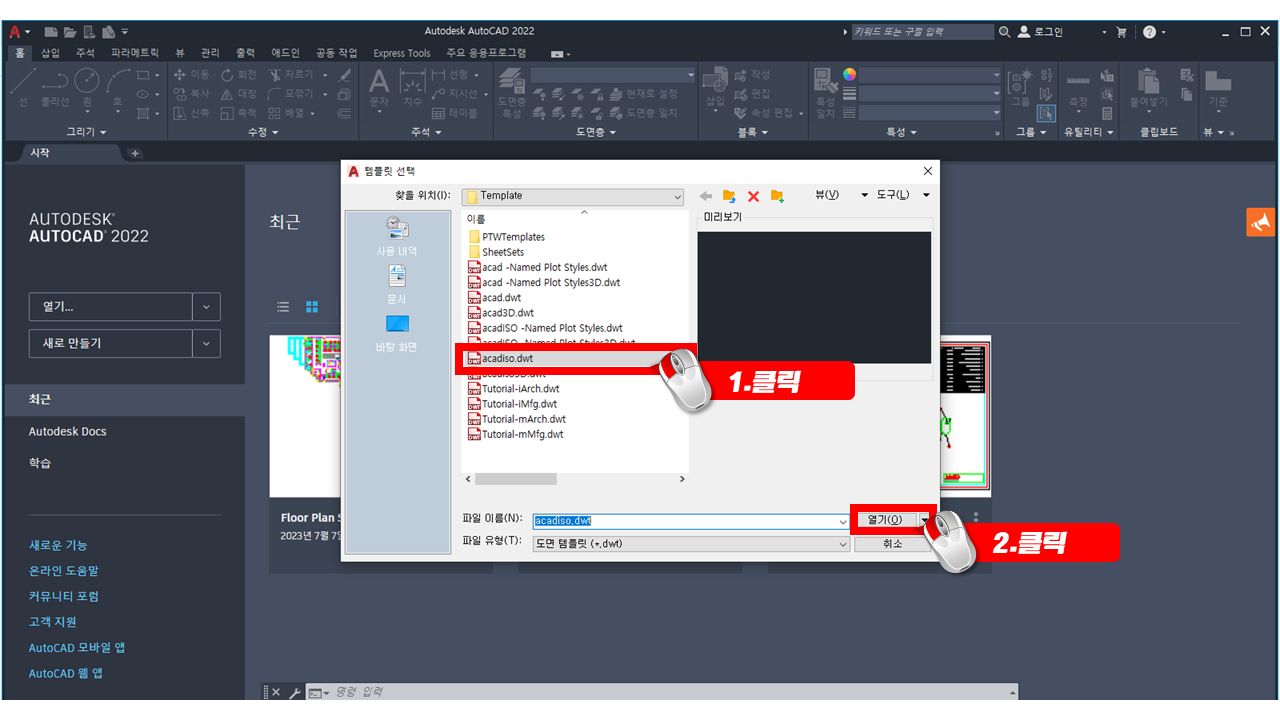Expand the 파일 이름 dropdown arrow
Screen dimensions: 1280x720
[x=843, y=521]
